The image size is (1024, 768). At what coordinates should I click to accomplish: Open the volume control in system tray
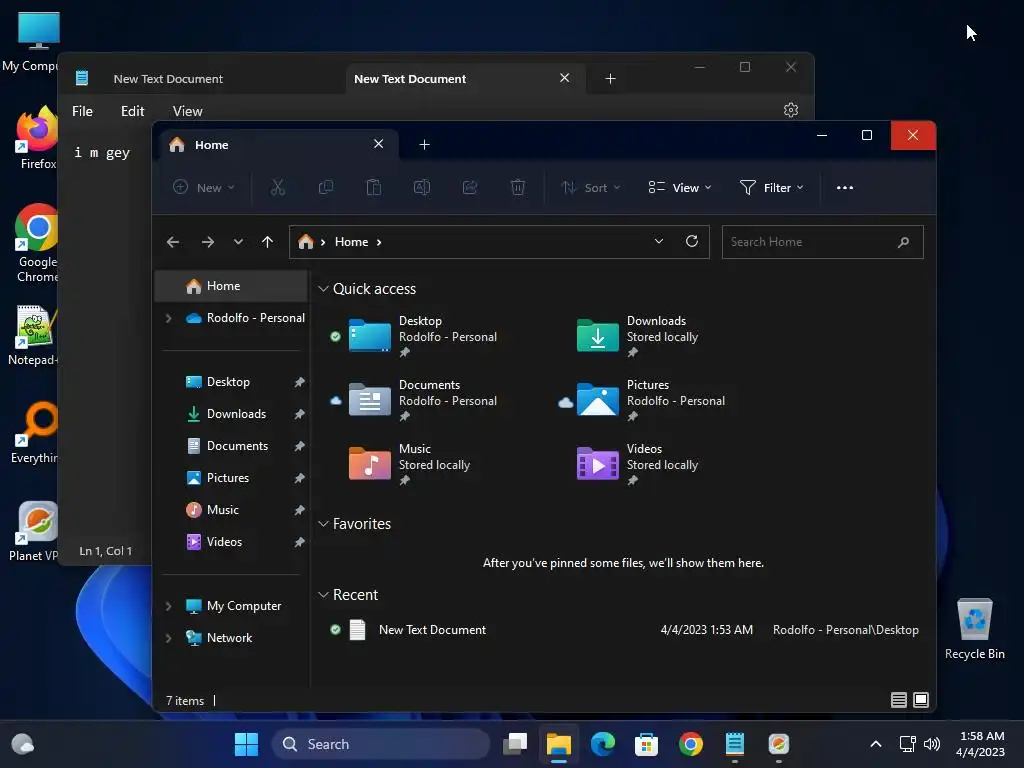[932, 744]
